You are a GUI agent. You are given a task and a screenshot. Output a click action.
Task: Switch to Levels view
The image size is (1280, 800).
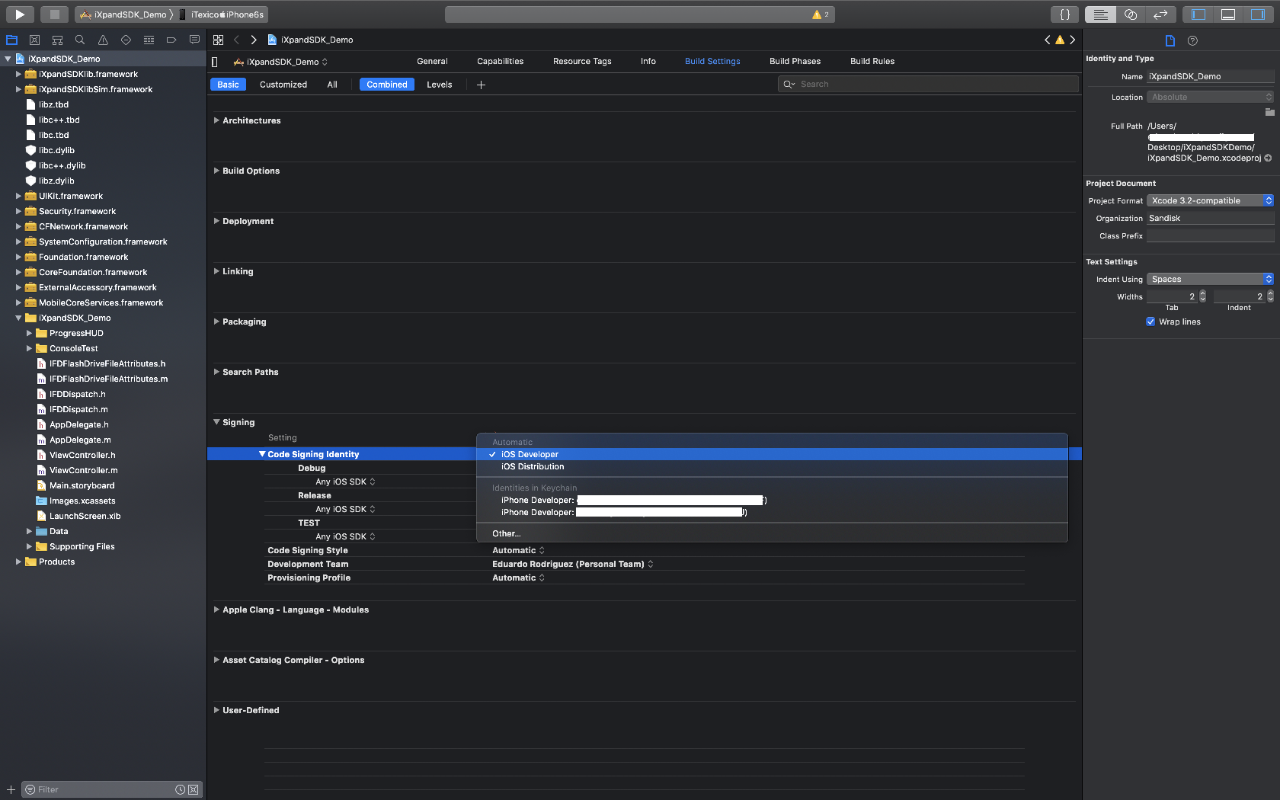[x=439, y=85]
